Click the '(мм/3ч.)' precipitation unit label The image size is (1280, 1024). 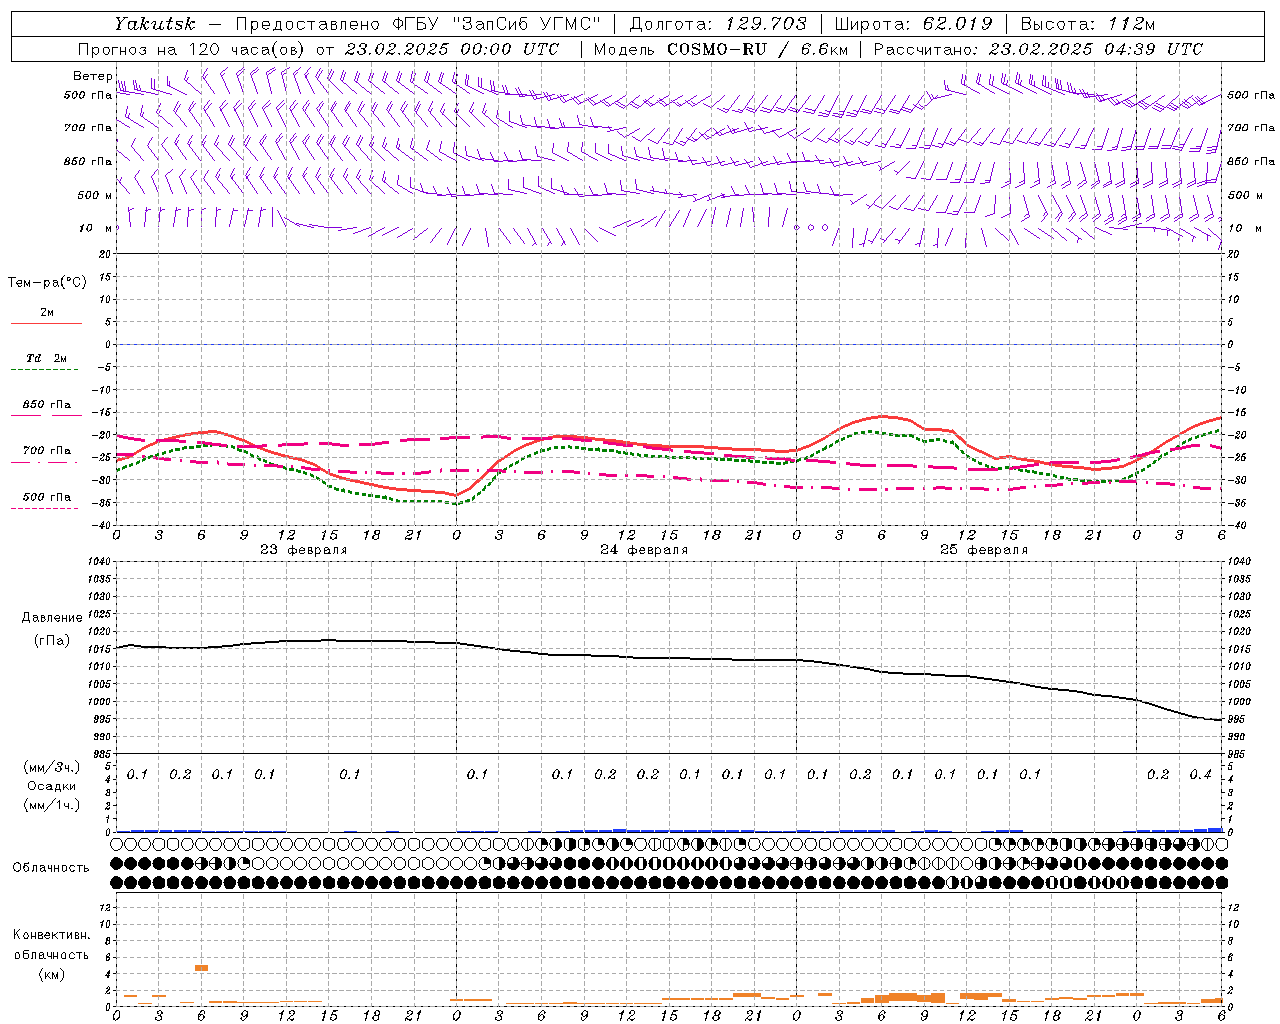(x=52, y=767)
